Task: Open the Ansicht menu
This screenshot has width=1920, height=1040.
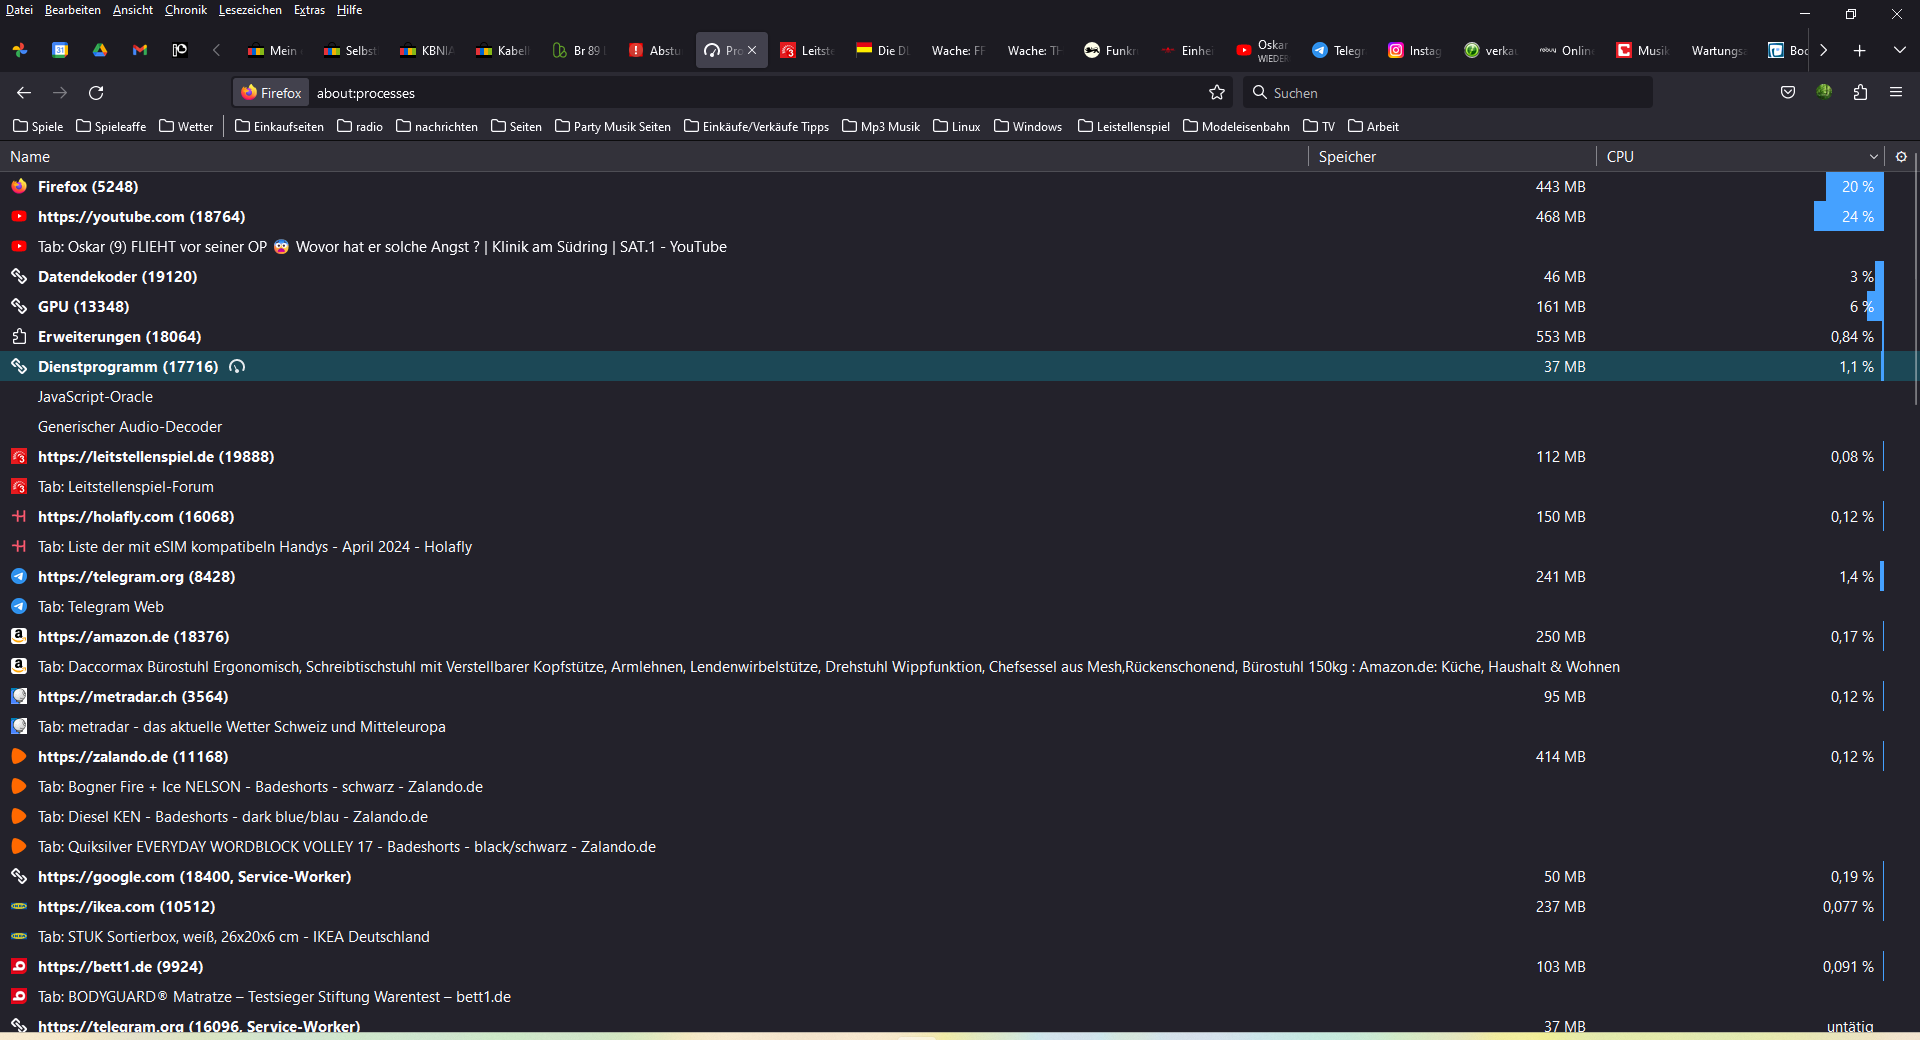Action: tap(133, 10)
